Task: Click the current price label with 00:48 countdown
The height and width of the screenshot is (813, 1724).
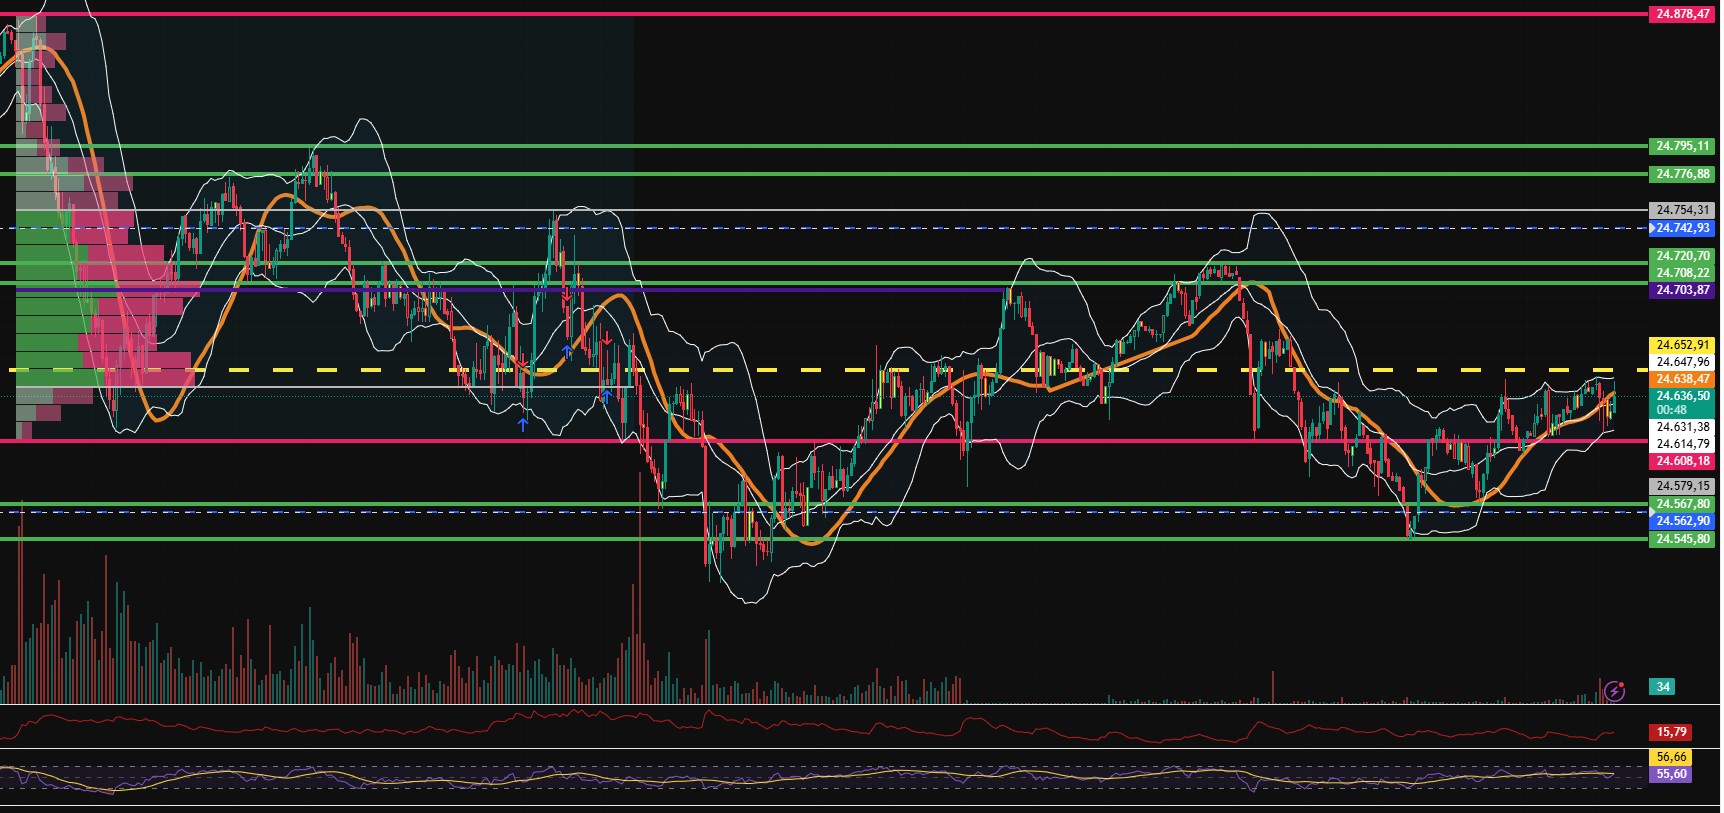Action: 1682,402
